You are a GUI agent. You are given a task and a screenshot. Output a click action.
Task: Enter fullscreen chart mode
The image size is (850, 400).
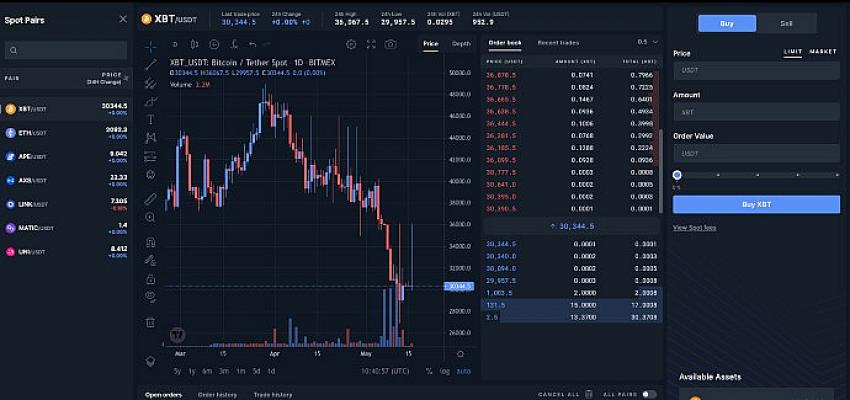371,44
